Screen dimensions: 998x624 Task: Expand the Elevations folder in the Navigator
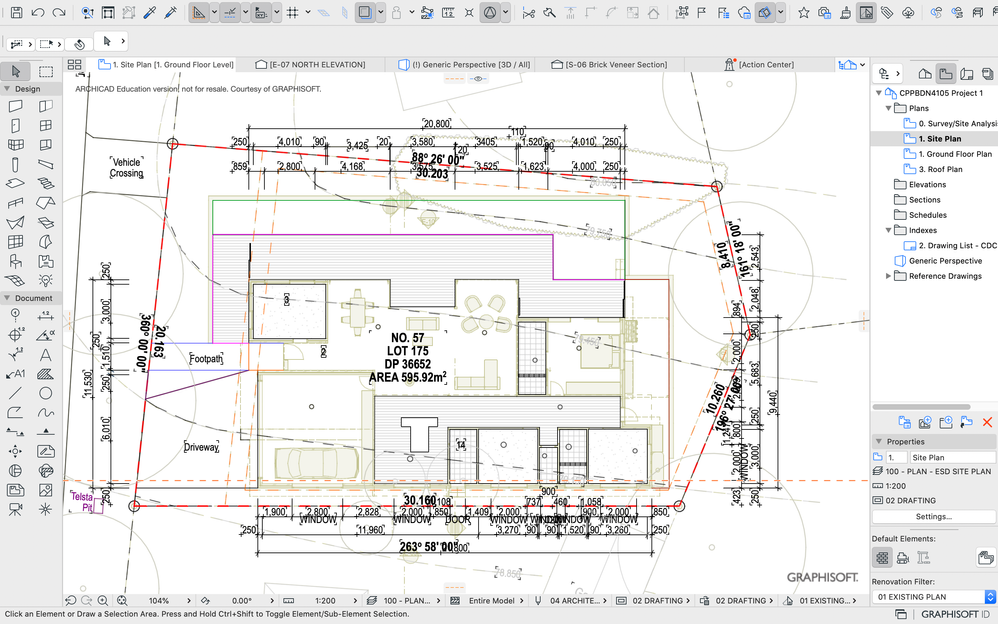click(x=888, y=184)
